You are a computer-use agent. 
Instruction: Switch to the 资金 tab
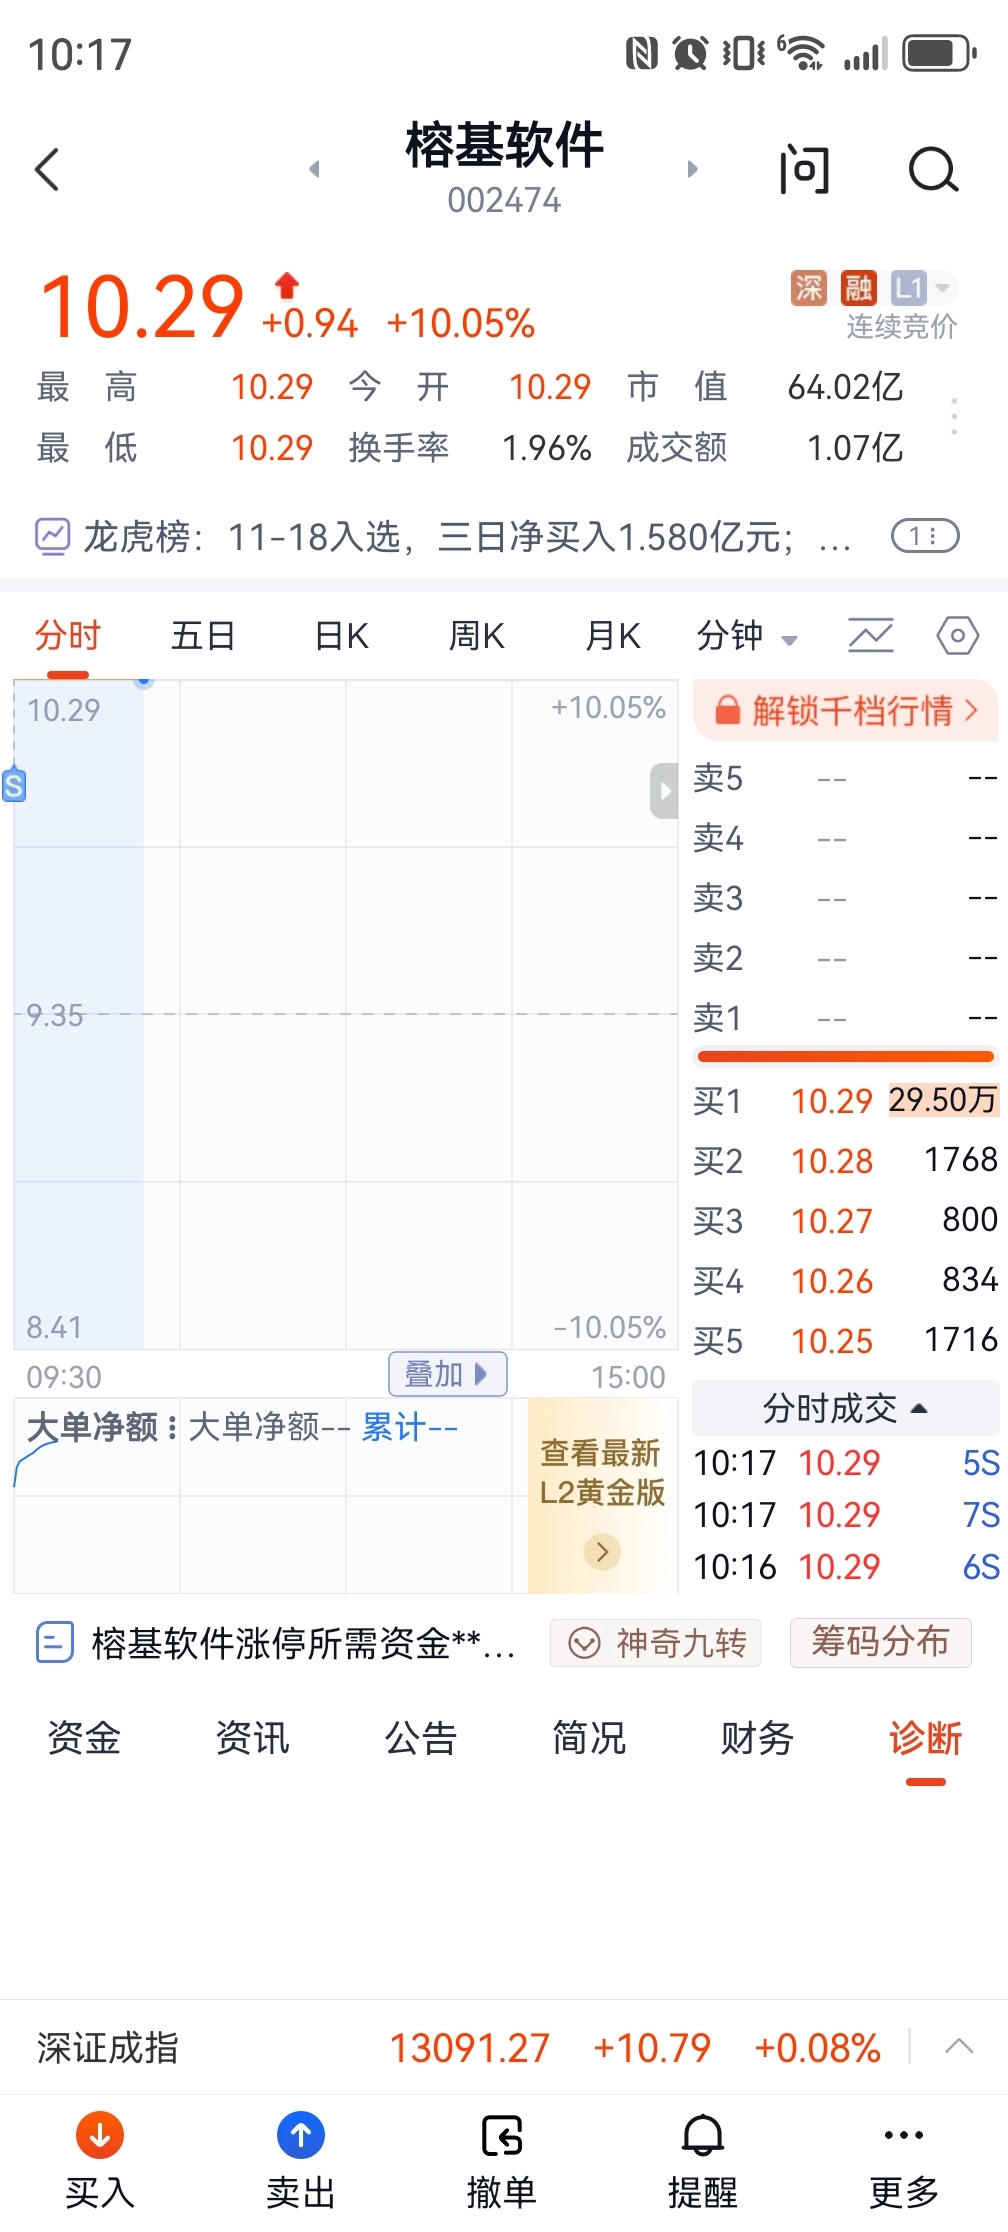coord(84,1738)
